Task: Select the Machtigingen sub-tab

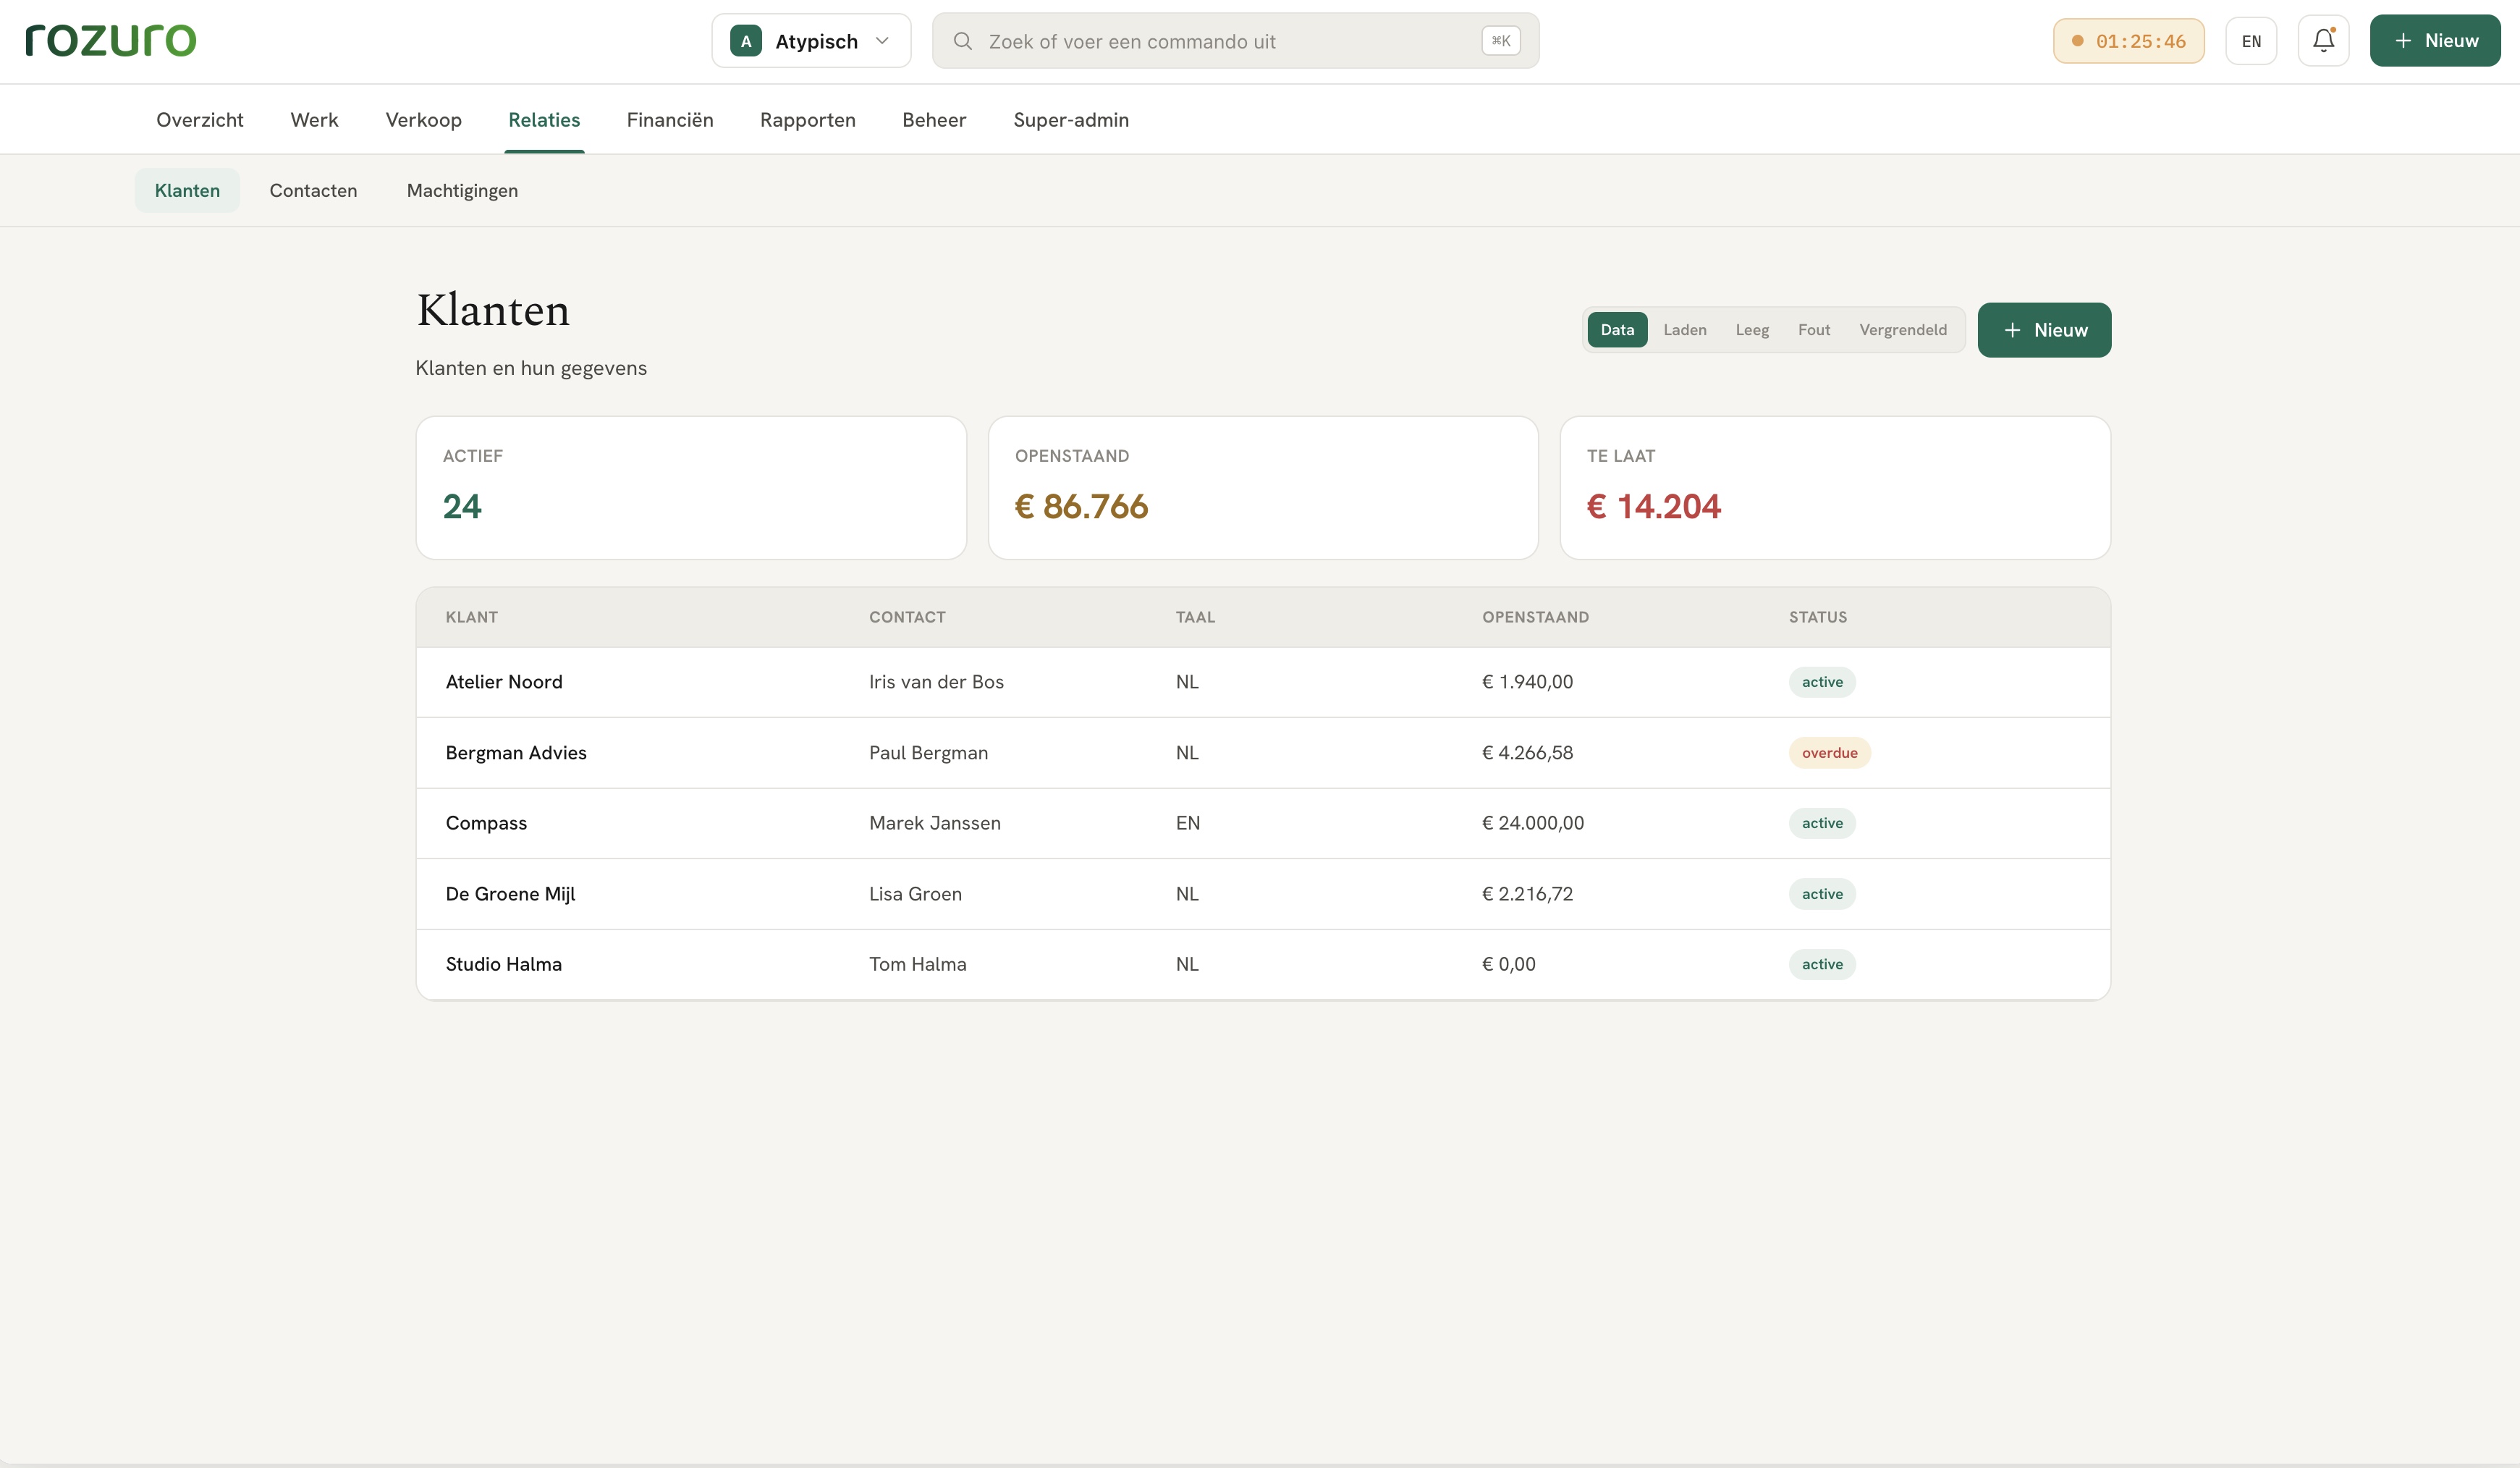Action: [462, 191]
